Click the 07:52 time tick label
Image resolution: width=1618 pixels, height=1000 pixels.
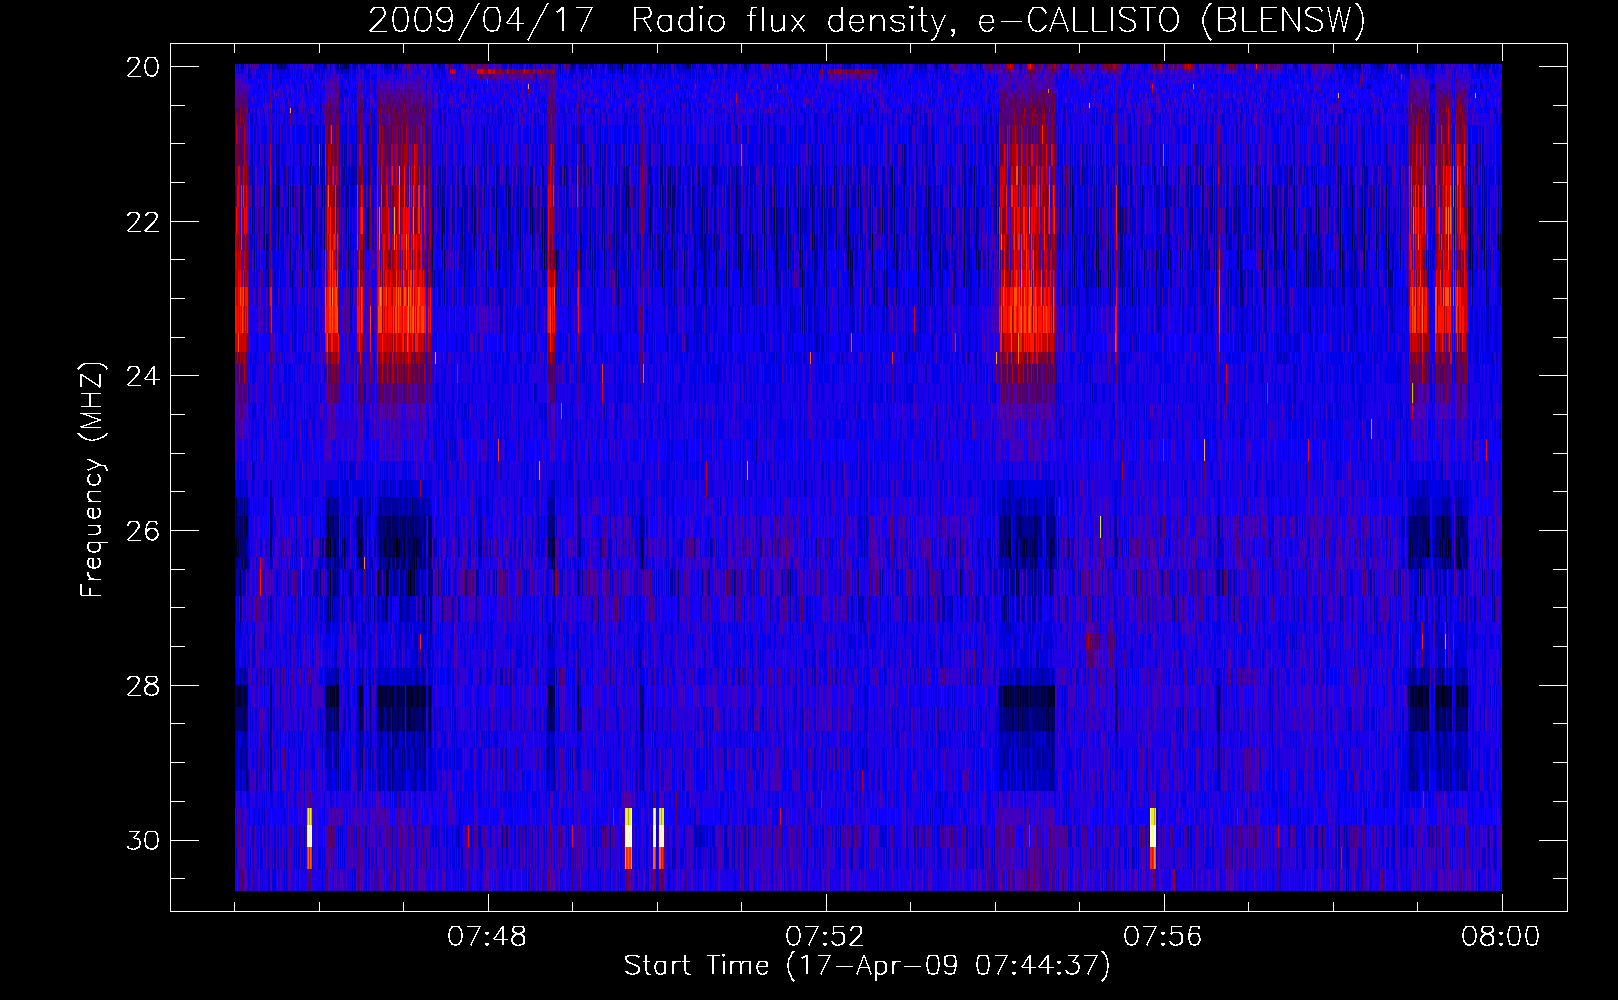(825, 937)
